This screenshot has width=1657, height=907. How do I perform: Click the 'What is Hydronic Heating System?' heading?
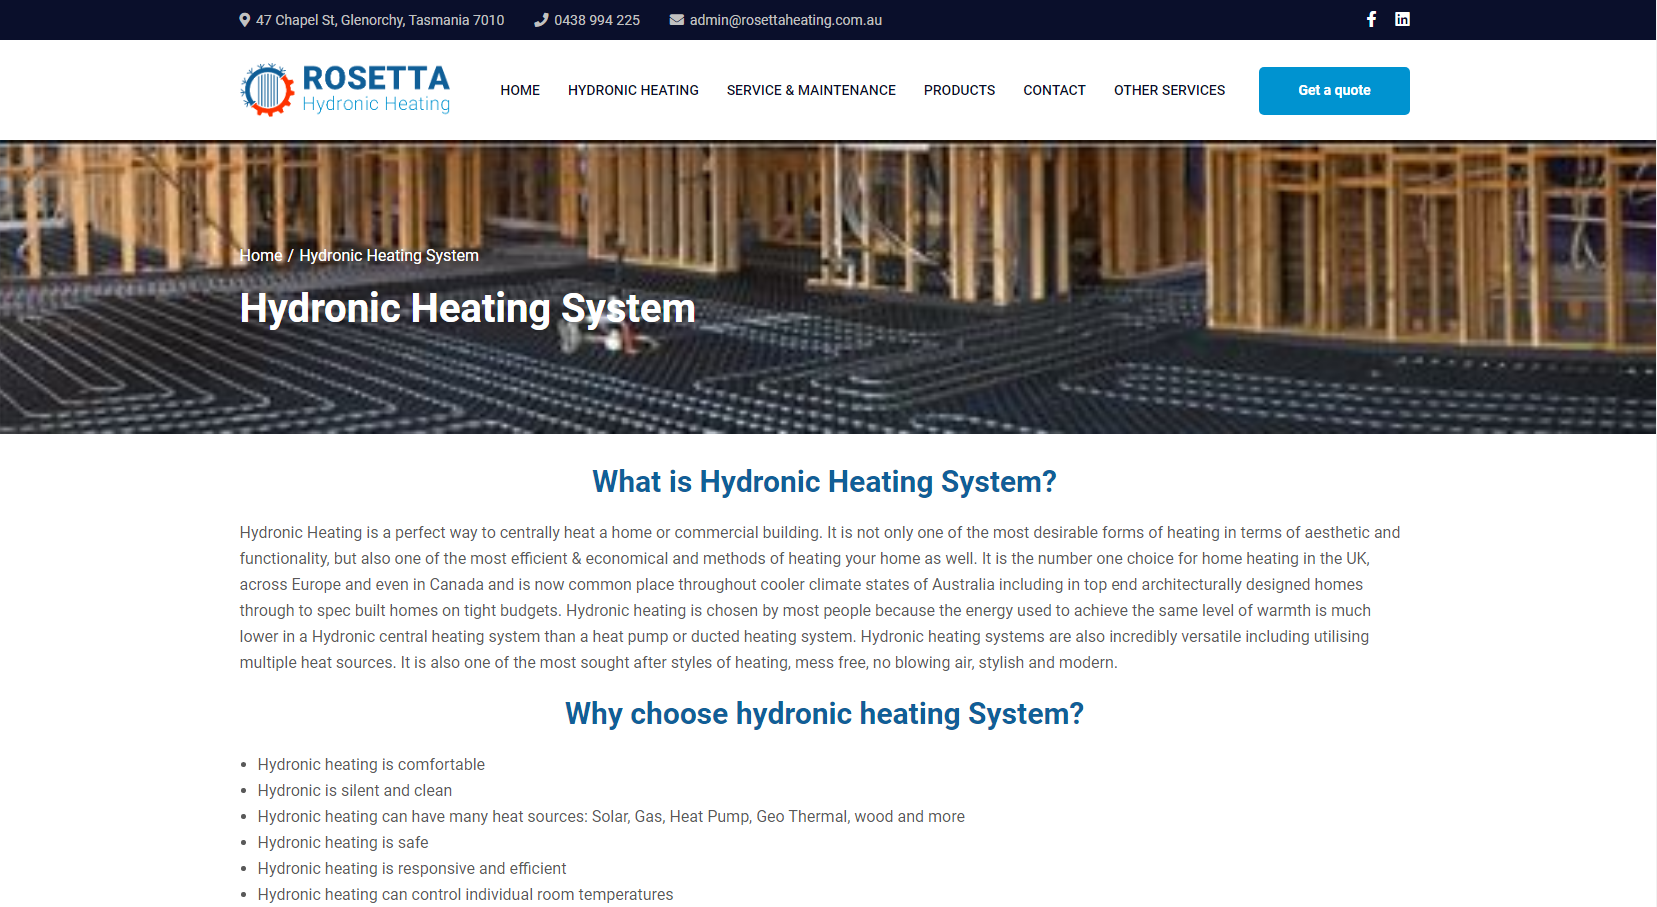824,482
